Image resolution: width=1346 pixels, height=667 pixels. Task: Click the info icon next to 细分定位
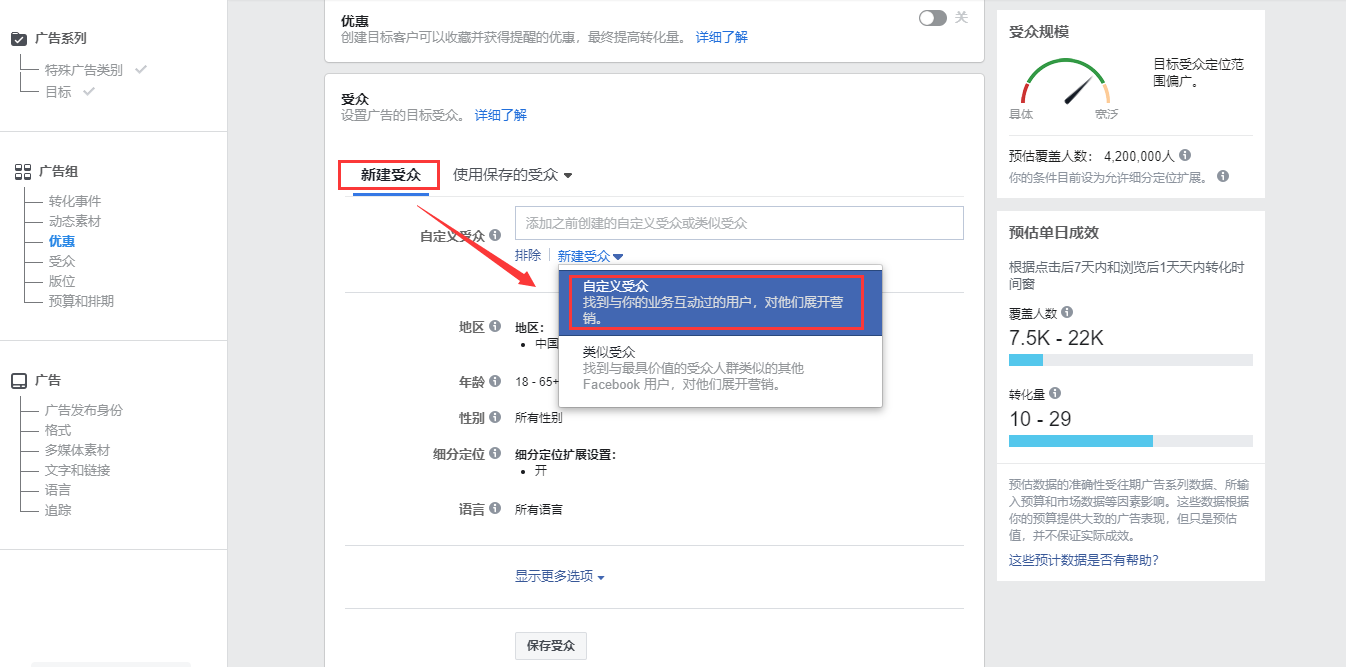click(495, 453)
